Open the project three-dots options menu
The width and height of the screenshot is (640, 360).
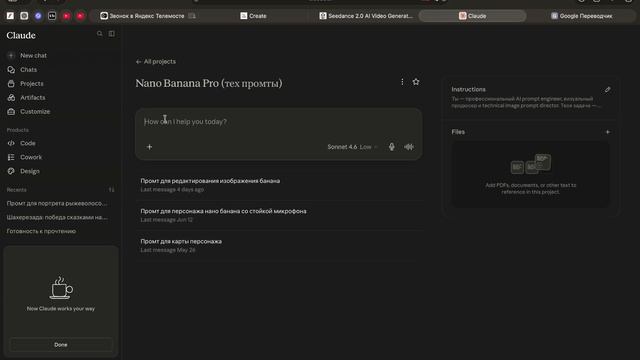(x=402, y=82)
